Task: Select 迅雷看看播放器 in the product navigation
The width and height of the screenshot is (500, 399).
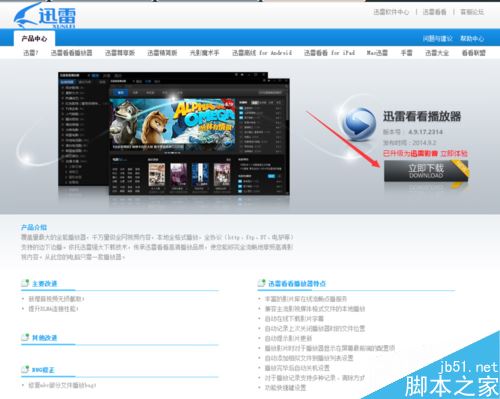Action: [71, 53]
